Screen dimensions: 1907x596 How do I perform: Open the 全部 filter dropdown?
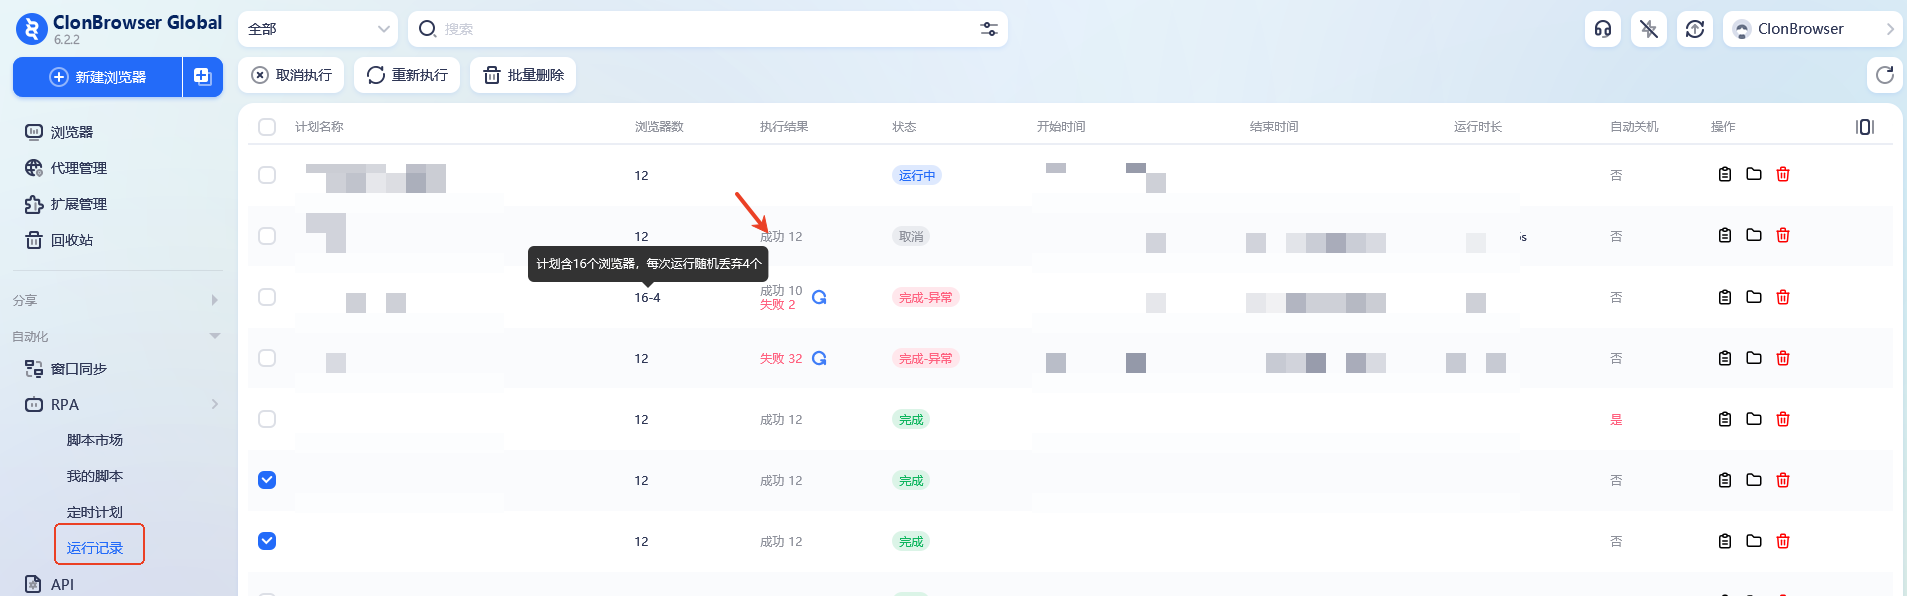[x=318, y=29]
